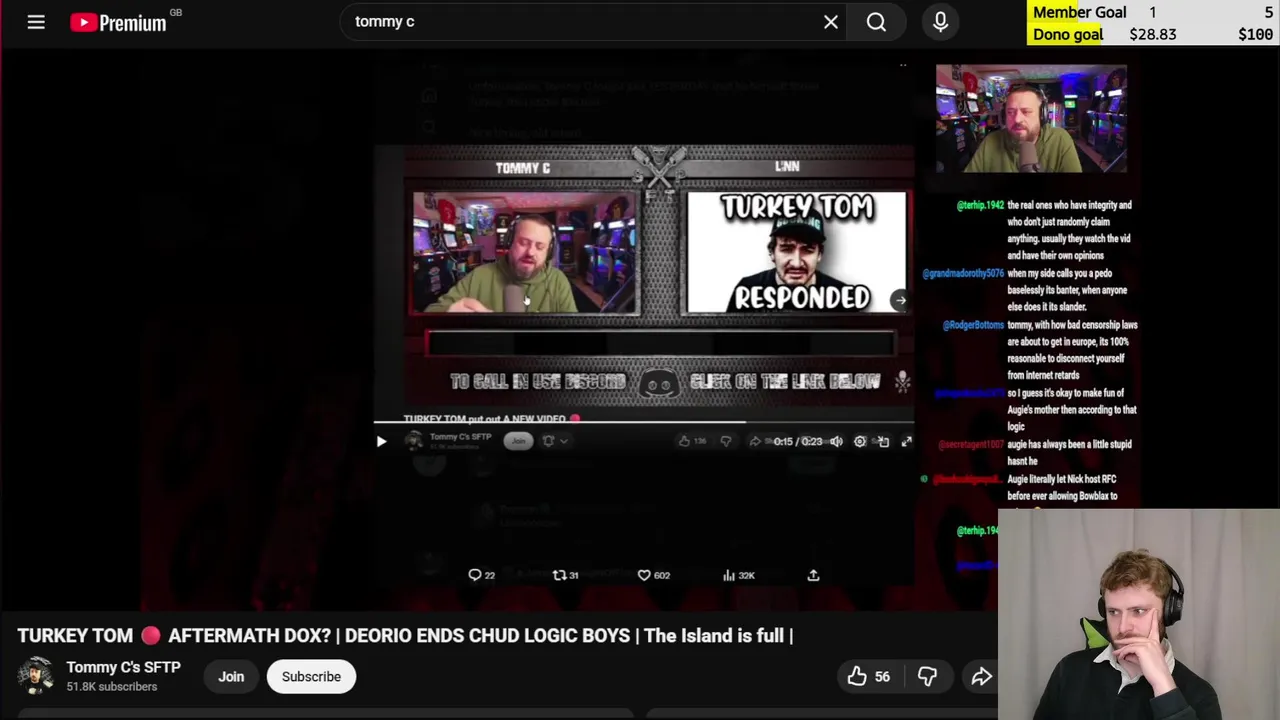The image size is (1280, 720).
Task: Open picture-in-picture on embedded player
Action: point(883,441)
